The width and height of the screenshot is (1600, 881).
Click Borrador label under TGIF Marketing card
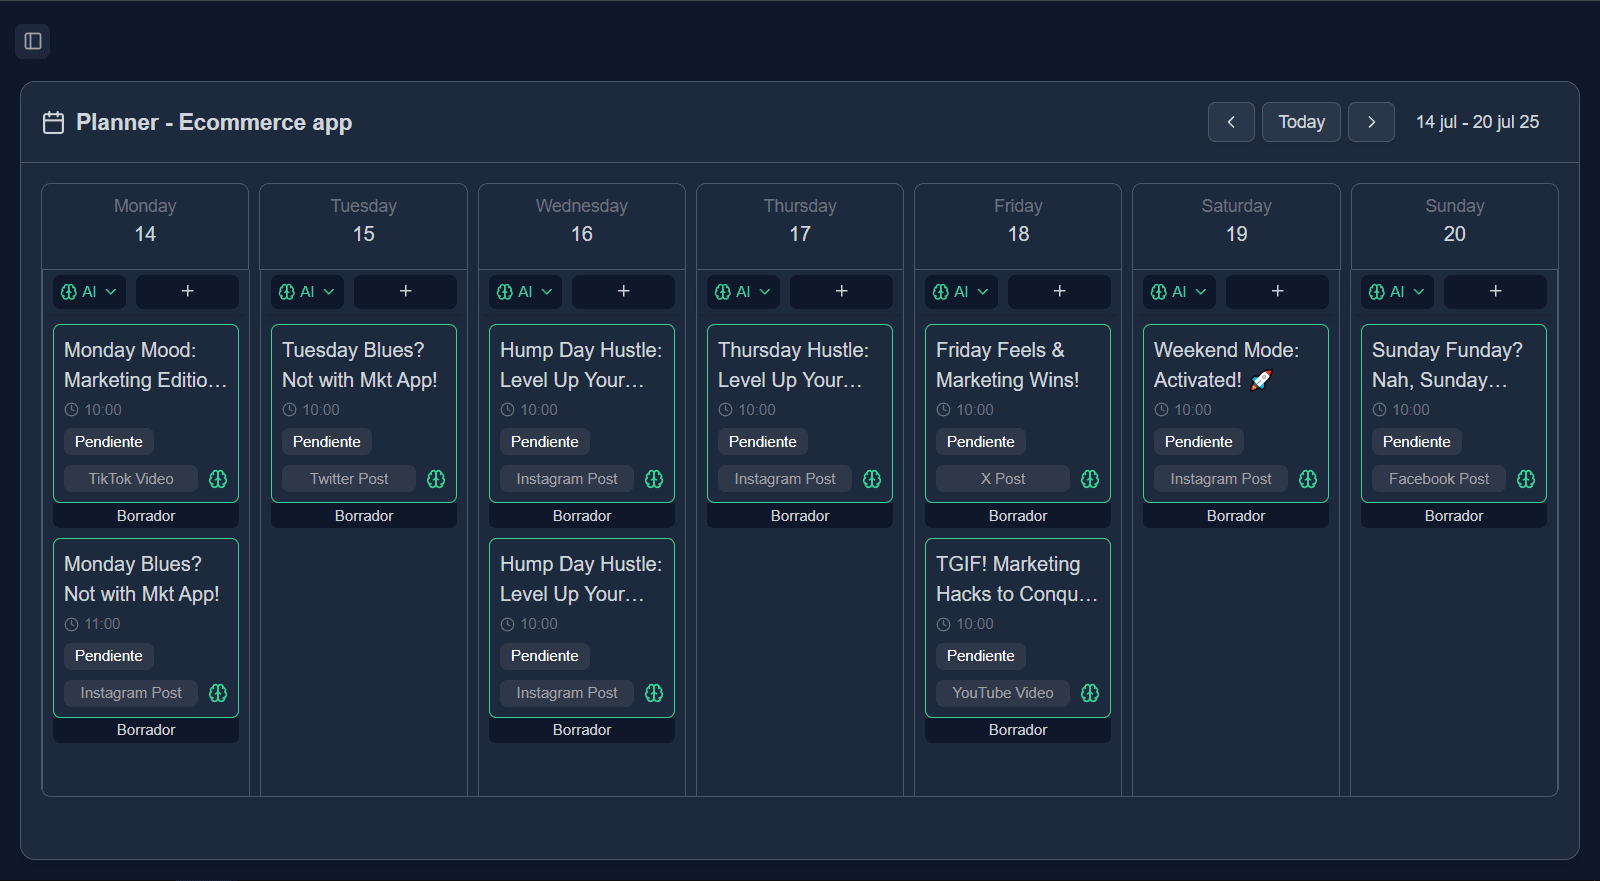coord(1017,730)
